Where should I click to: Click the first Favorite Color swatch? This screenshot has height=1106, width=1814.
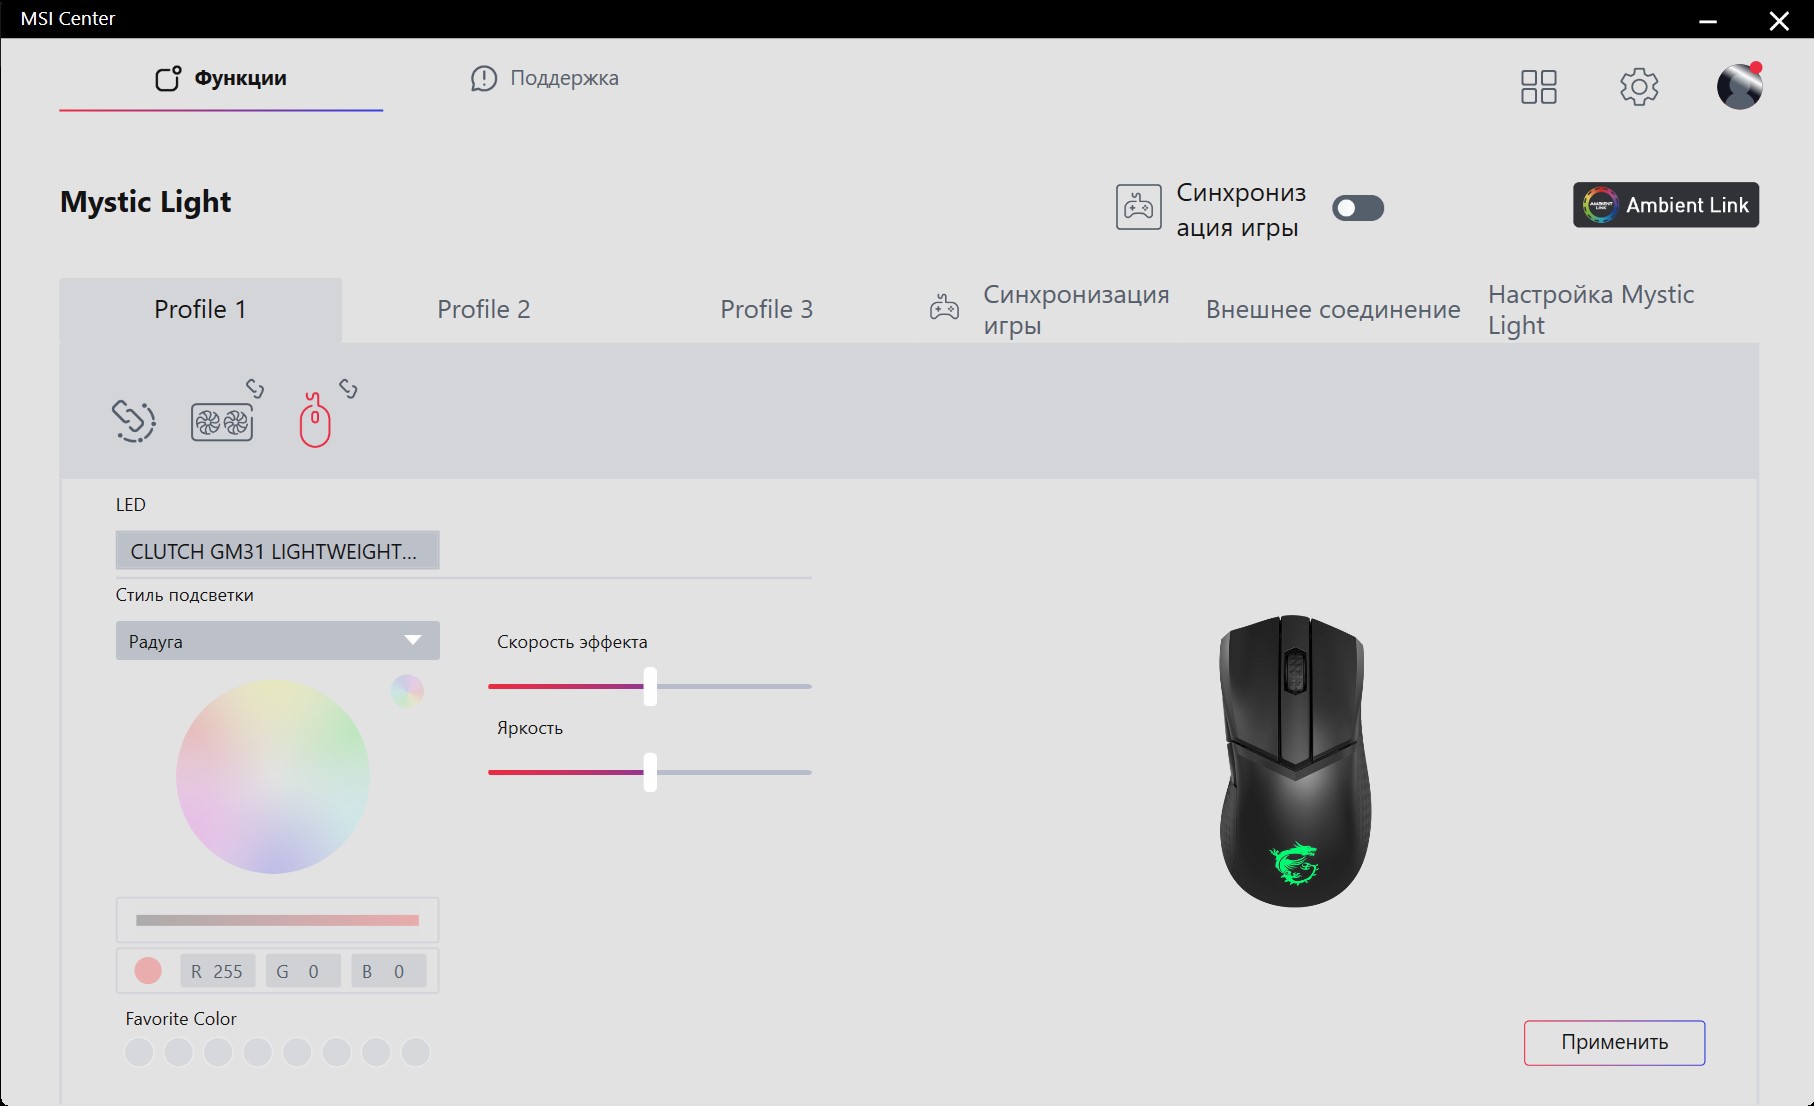pos(139,1052)
